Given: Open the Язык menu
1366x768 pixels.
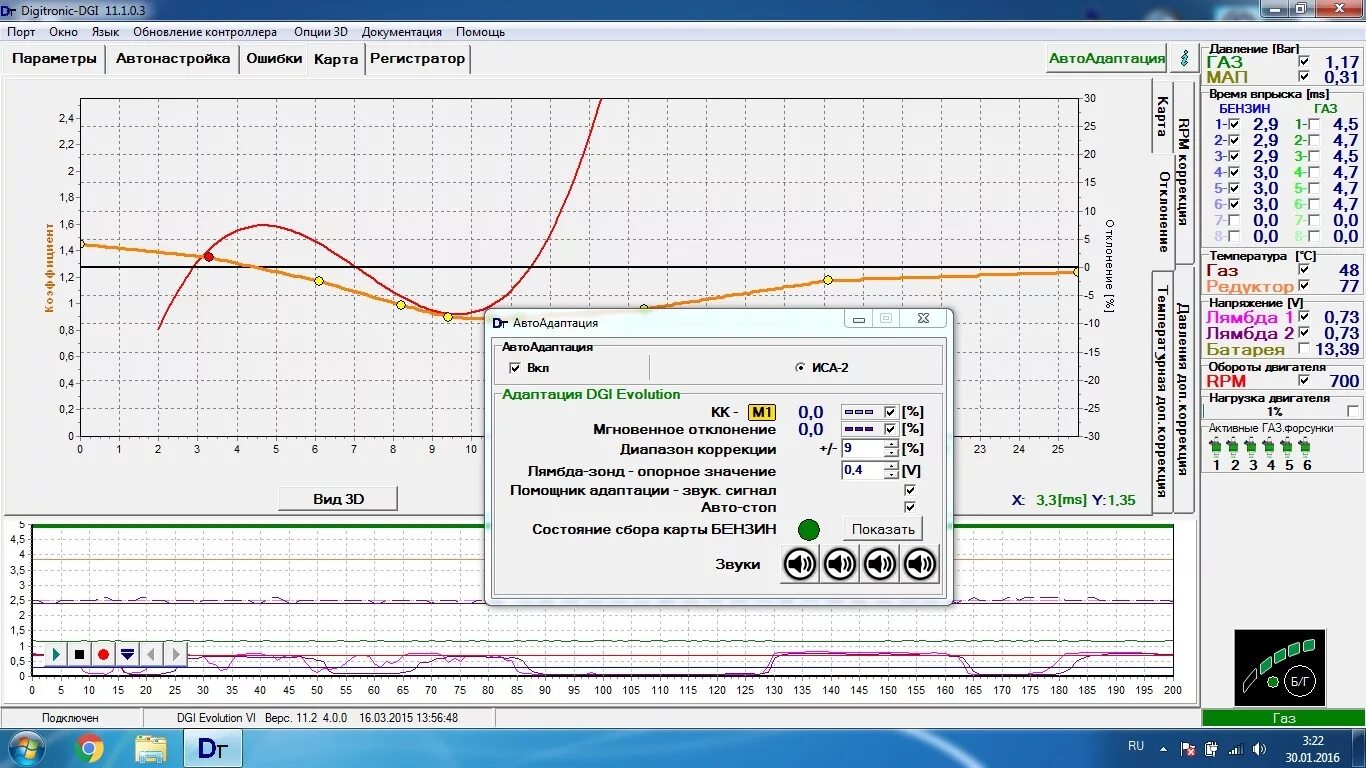Looking at the screenshot, I should (x=105, y=32).
